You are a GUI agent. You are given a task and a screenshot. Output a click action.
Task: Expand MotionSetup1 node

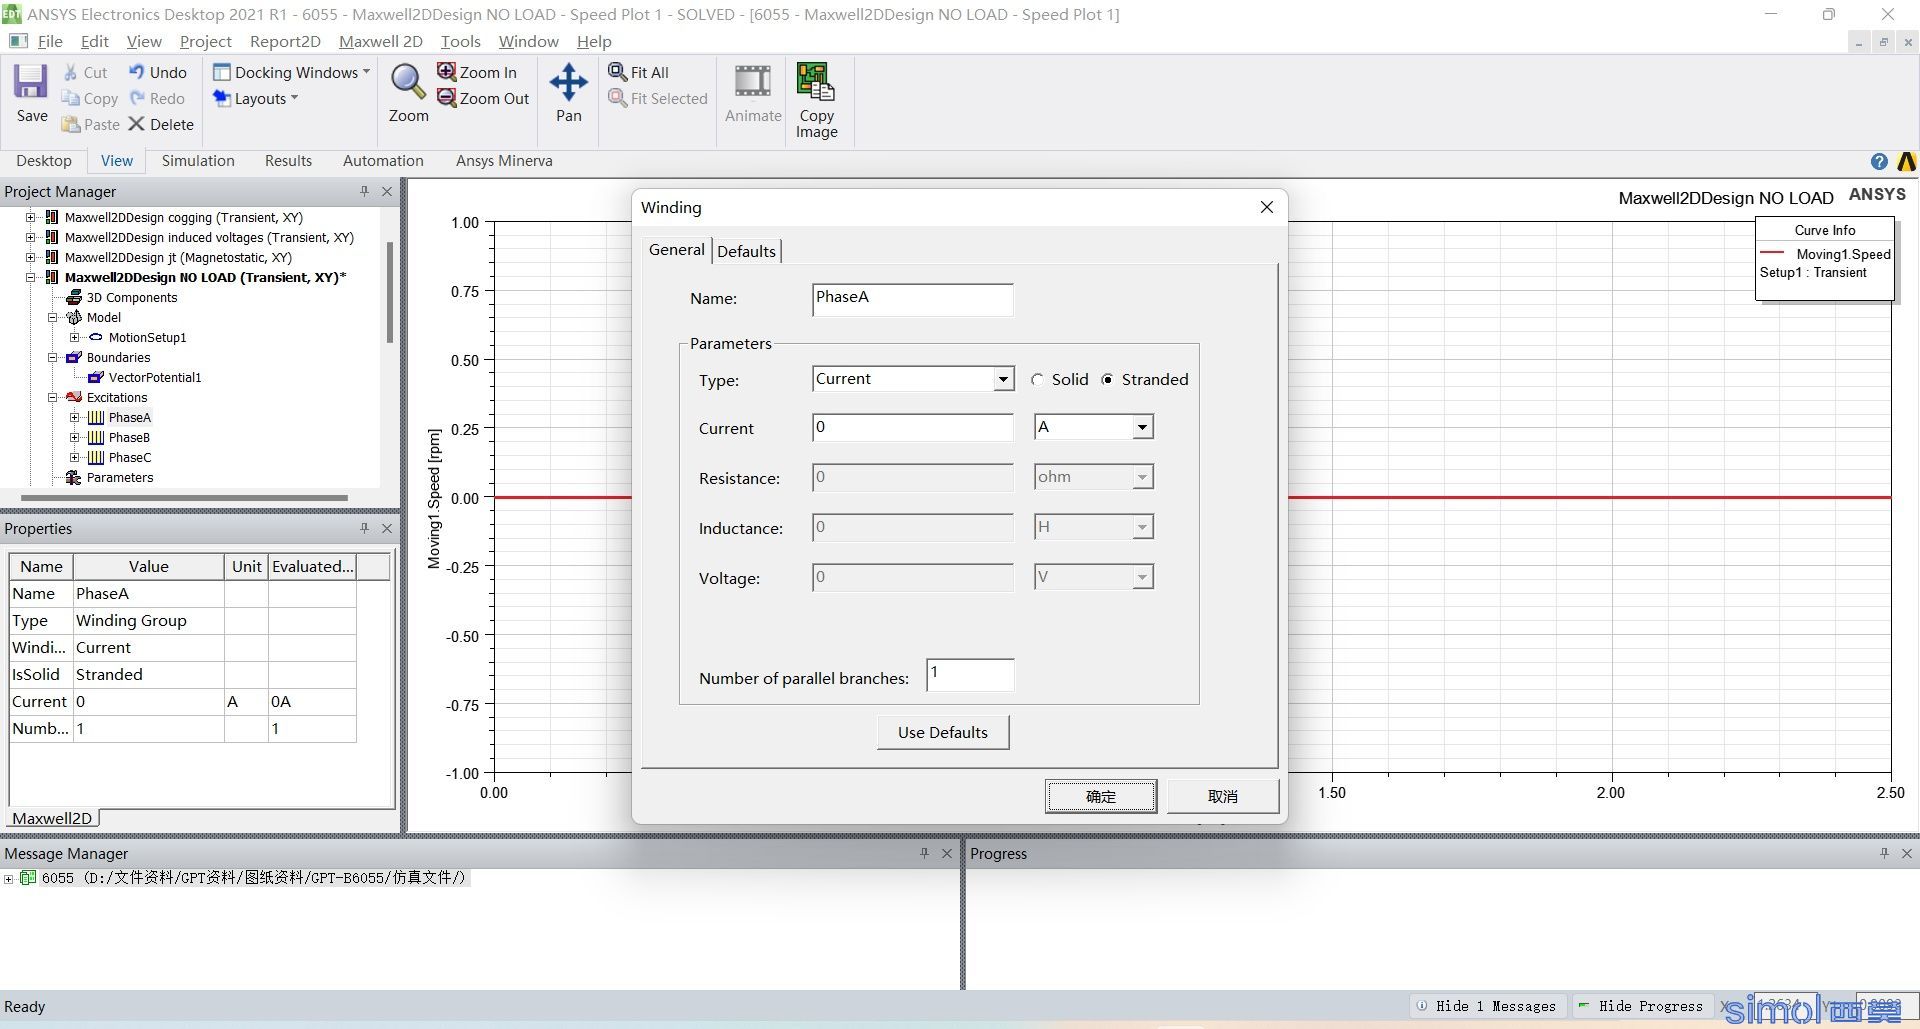pos(74,338)
